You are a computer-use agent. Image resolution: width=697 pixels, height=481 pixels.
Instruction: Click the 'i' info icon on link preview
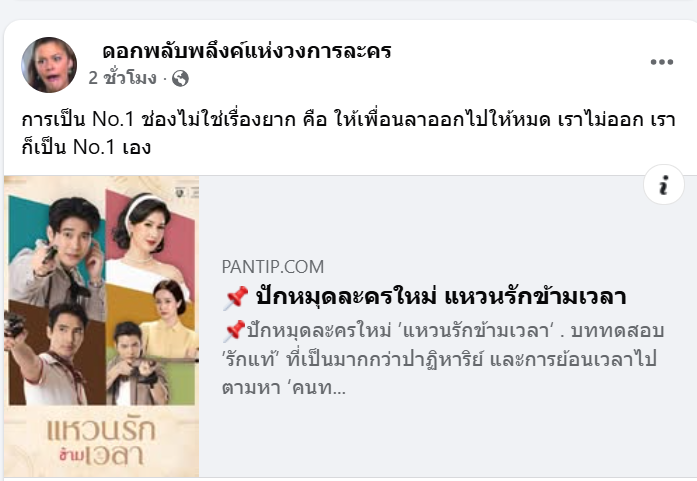coord(664,184)
